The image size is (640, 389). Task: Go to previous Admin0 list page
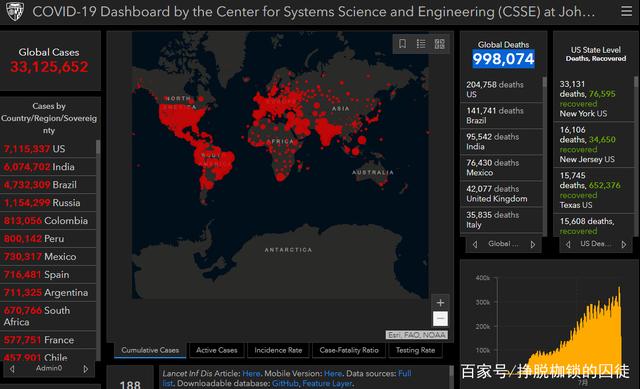(12, 369)
